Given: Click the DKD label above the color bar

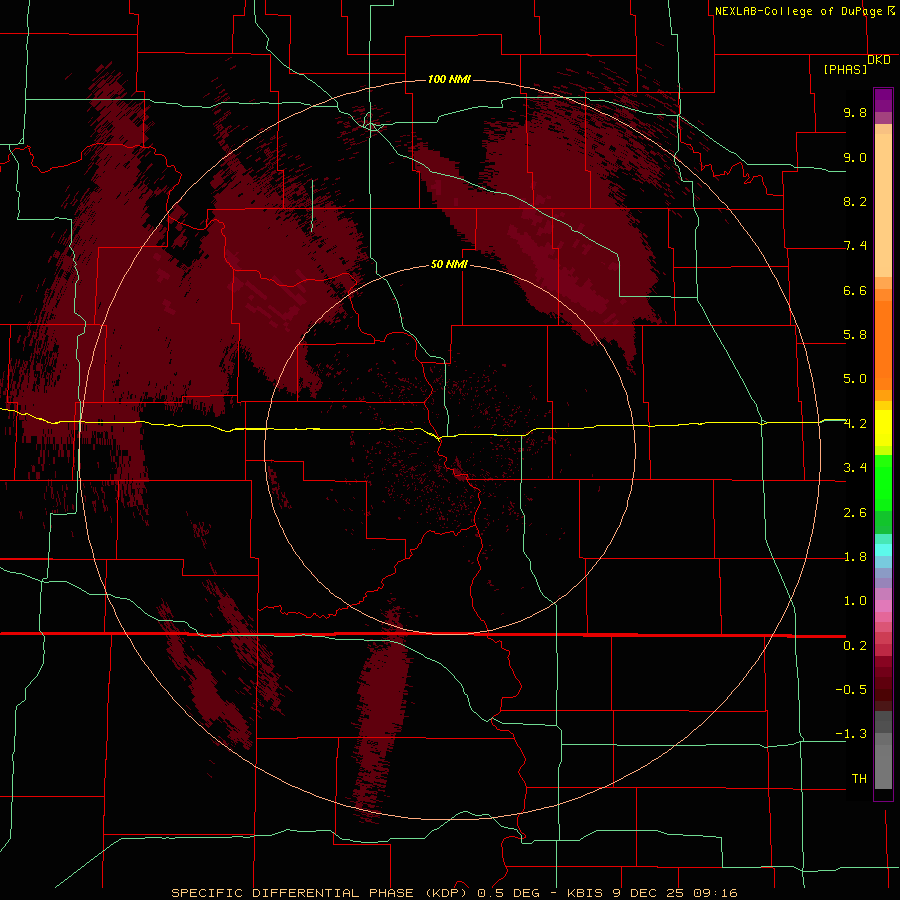Looking at the screenshot, I should (x=879, y=60).
